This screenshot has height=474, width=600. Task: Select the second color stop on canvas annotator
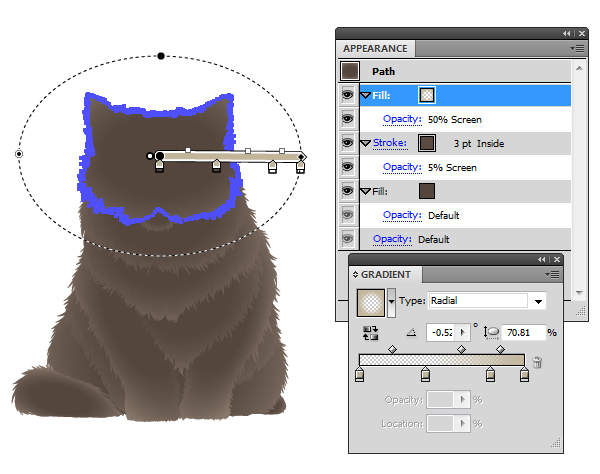(x=216, y=166)
